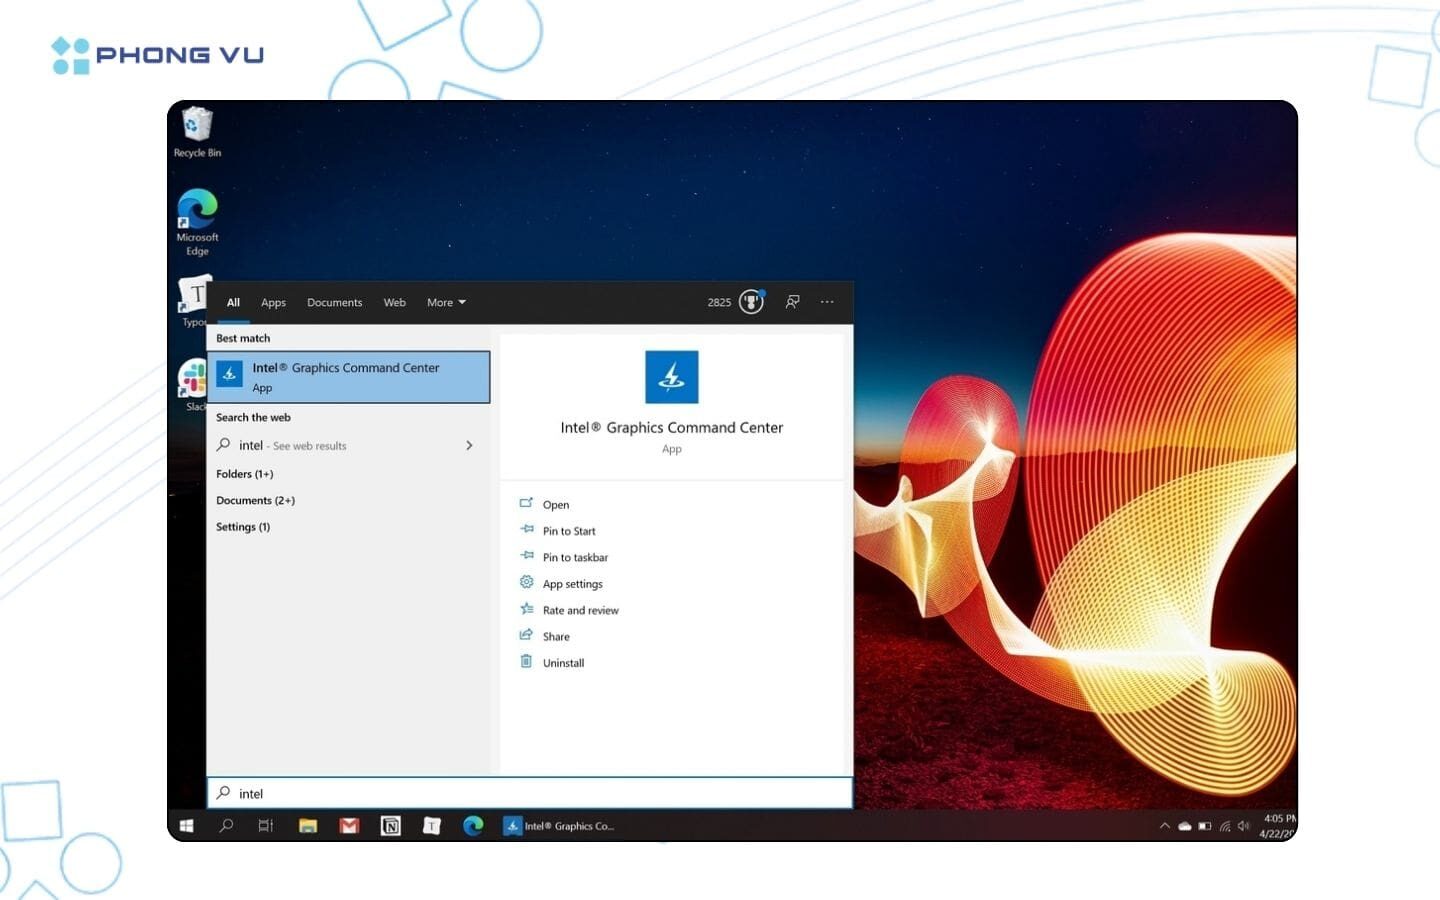Screen dimensions: 1440x900
Task: Switch to the Apps search tab
Action: 273,303
